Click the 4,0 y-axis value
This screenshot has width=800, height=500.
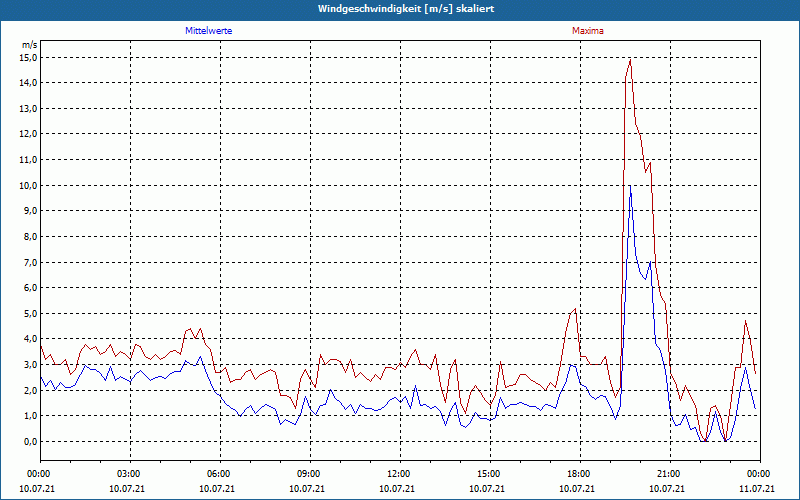point(31,339)
